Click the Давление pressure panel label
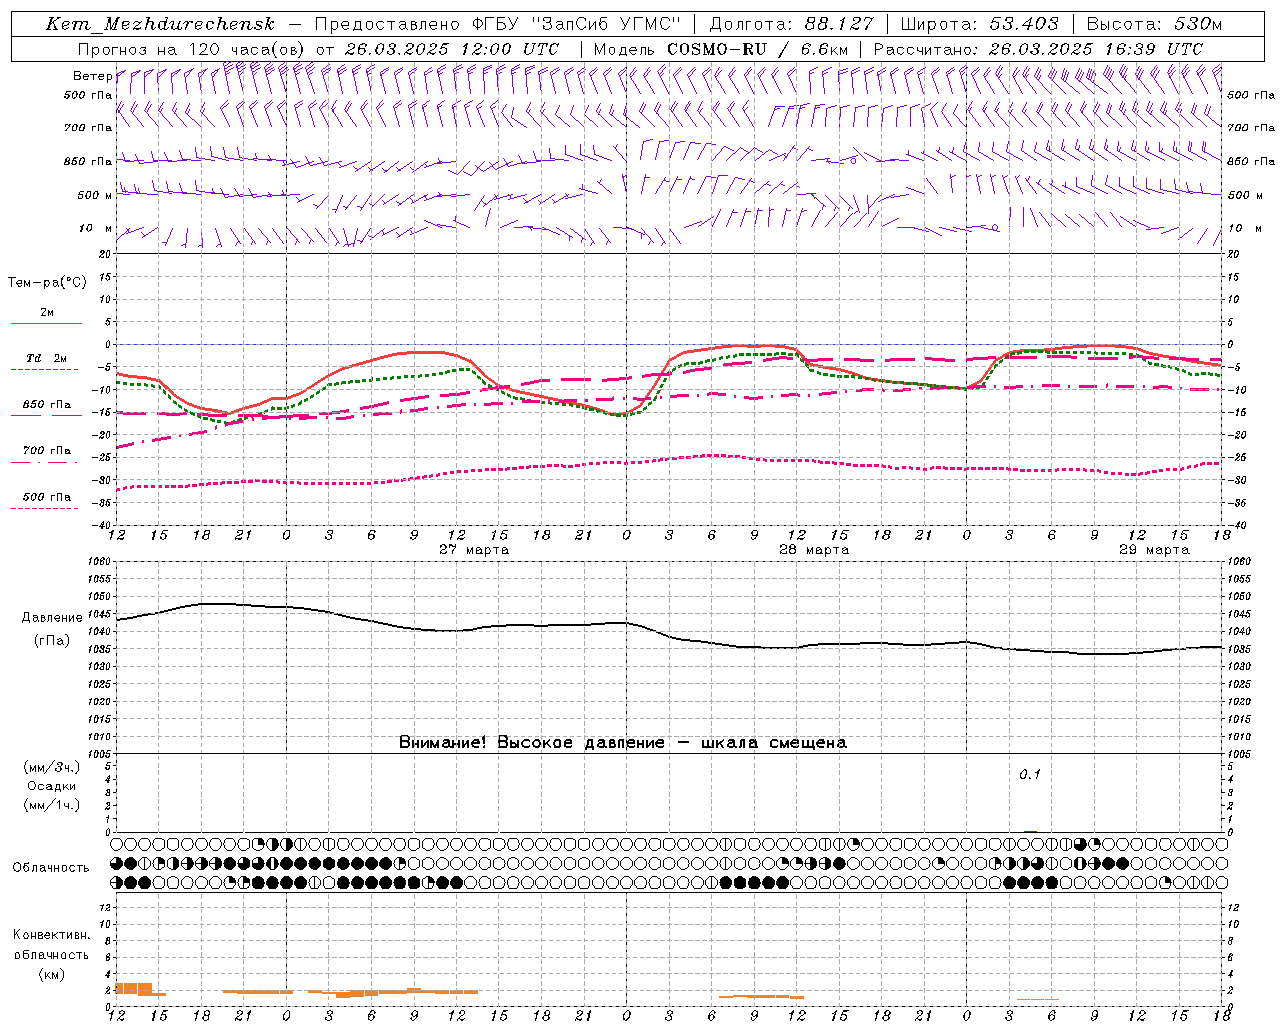This screenshot has width=1280, height=1024. click(x=52, y=618)
